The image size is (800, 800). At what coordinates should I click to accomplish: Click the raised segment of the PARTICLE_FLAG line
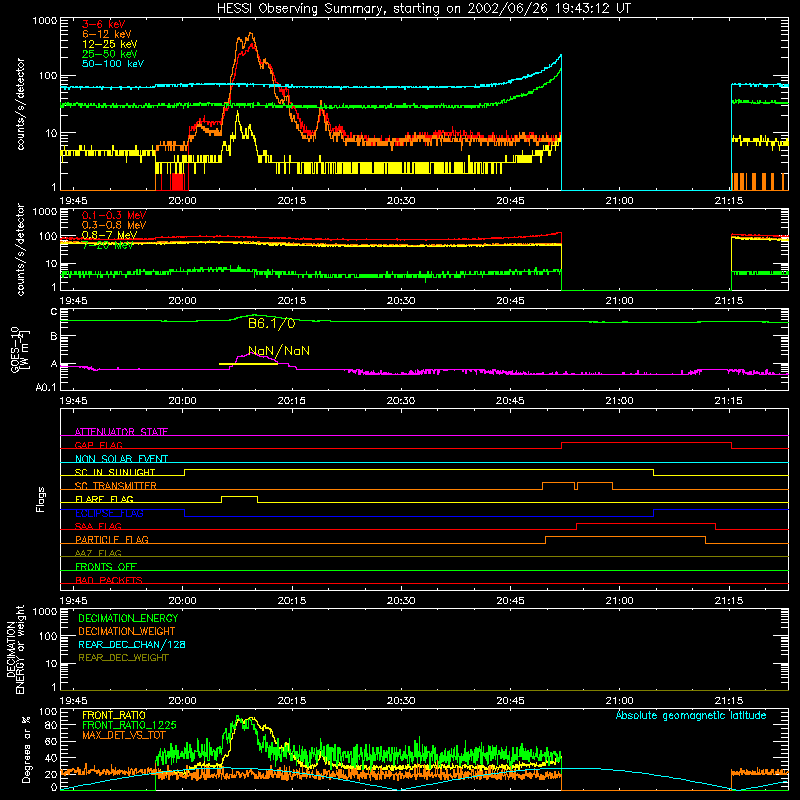click(626, 537)
